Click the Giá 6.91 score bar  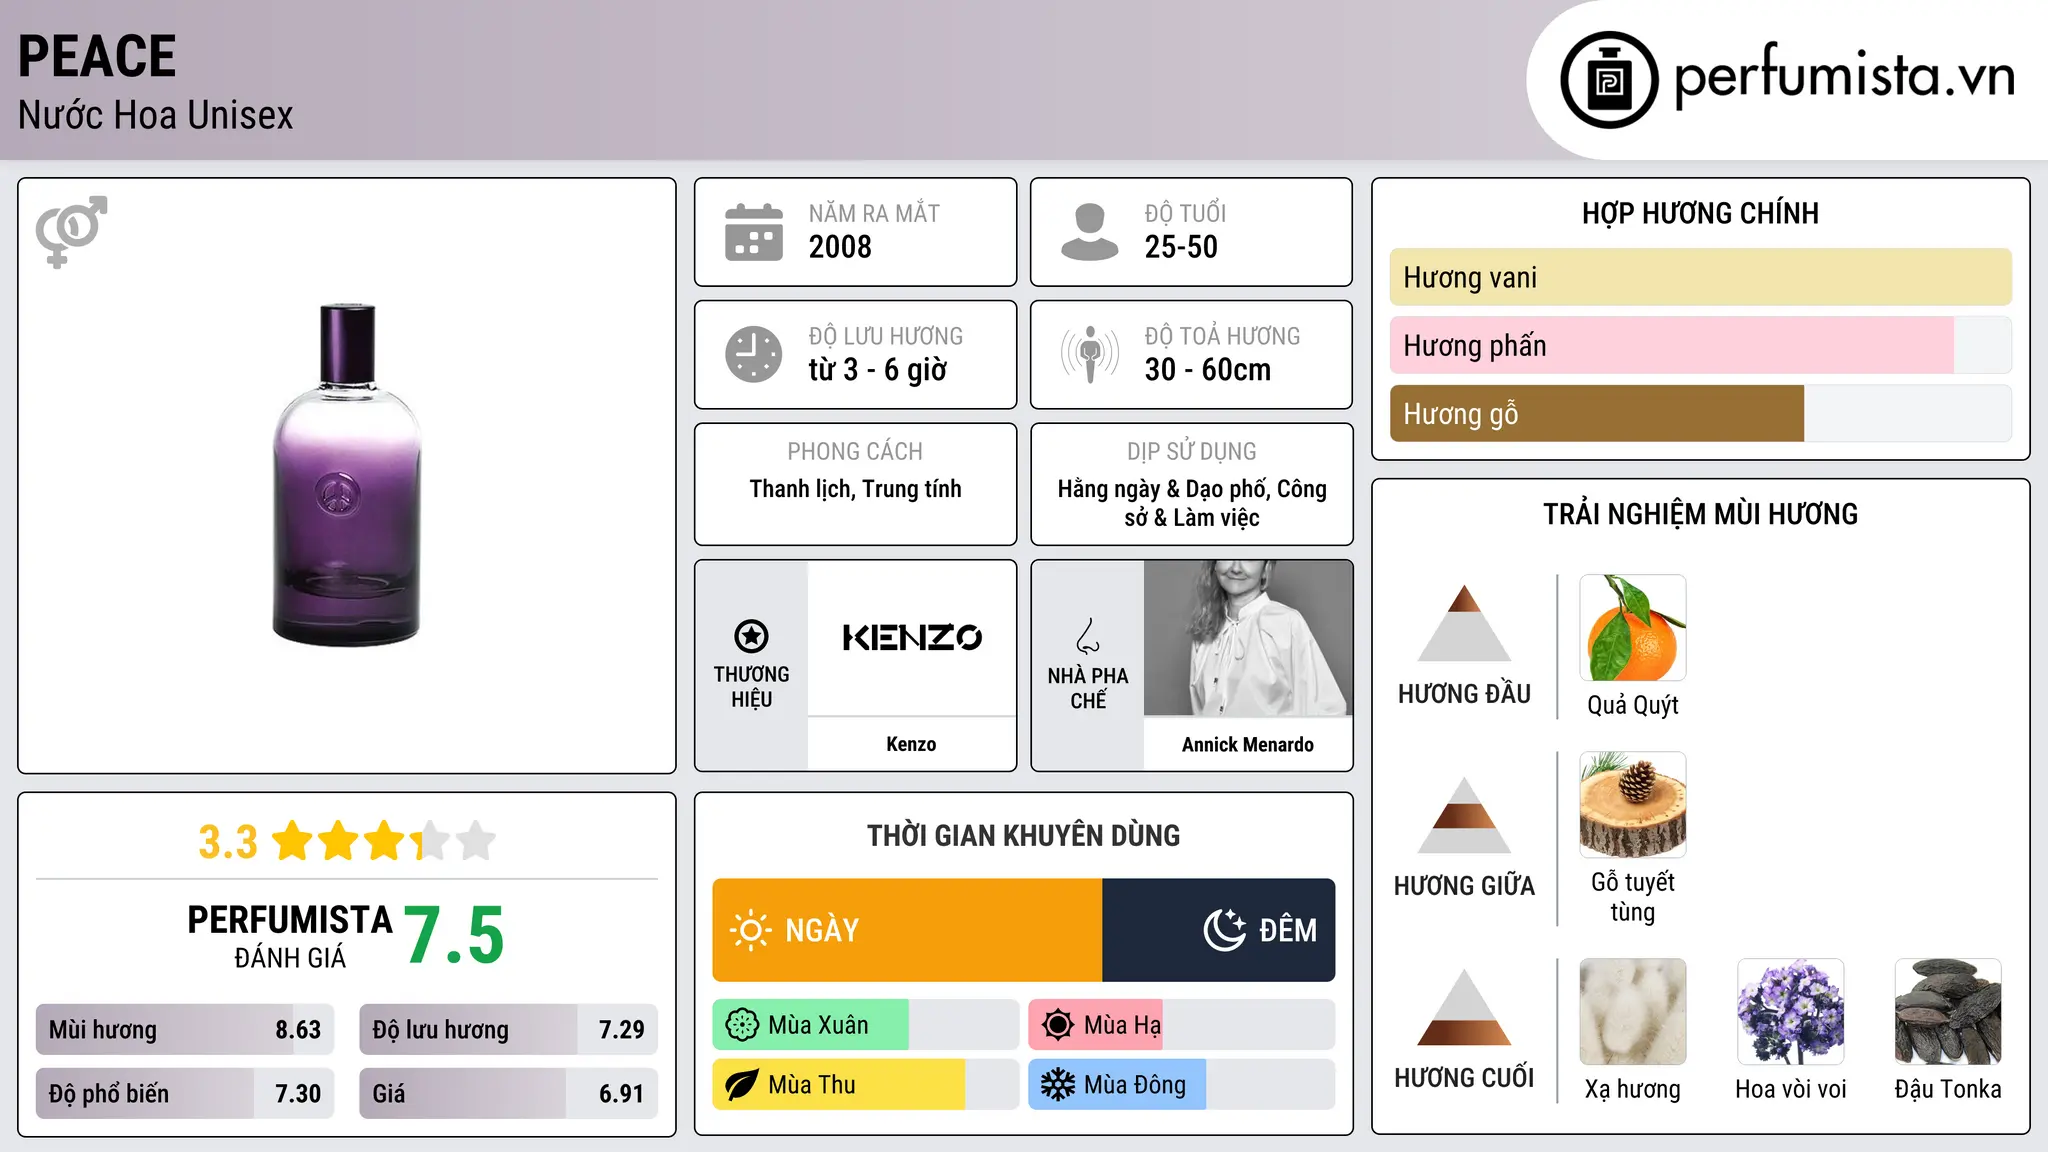508,1094
